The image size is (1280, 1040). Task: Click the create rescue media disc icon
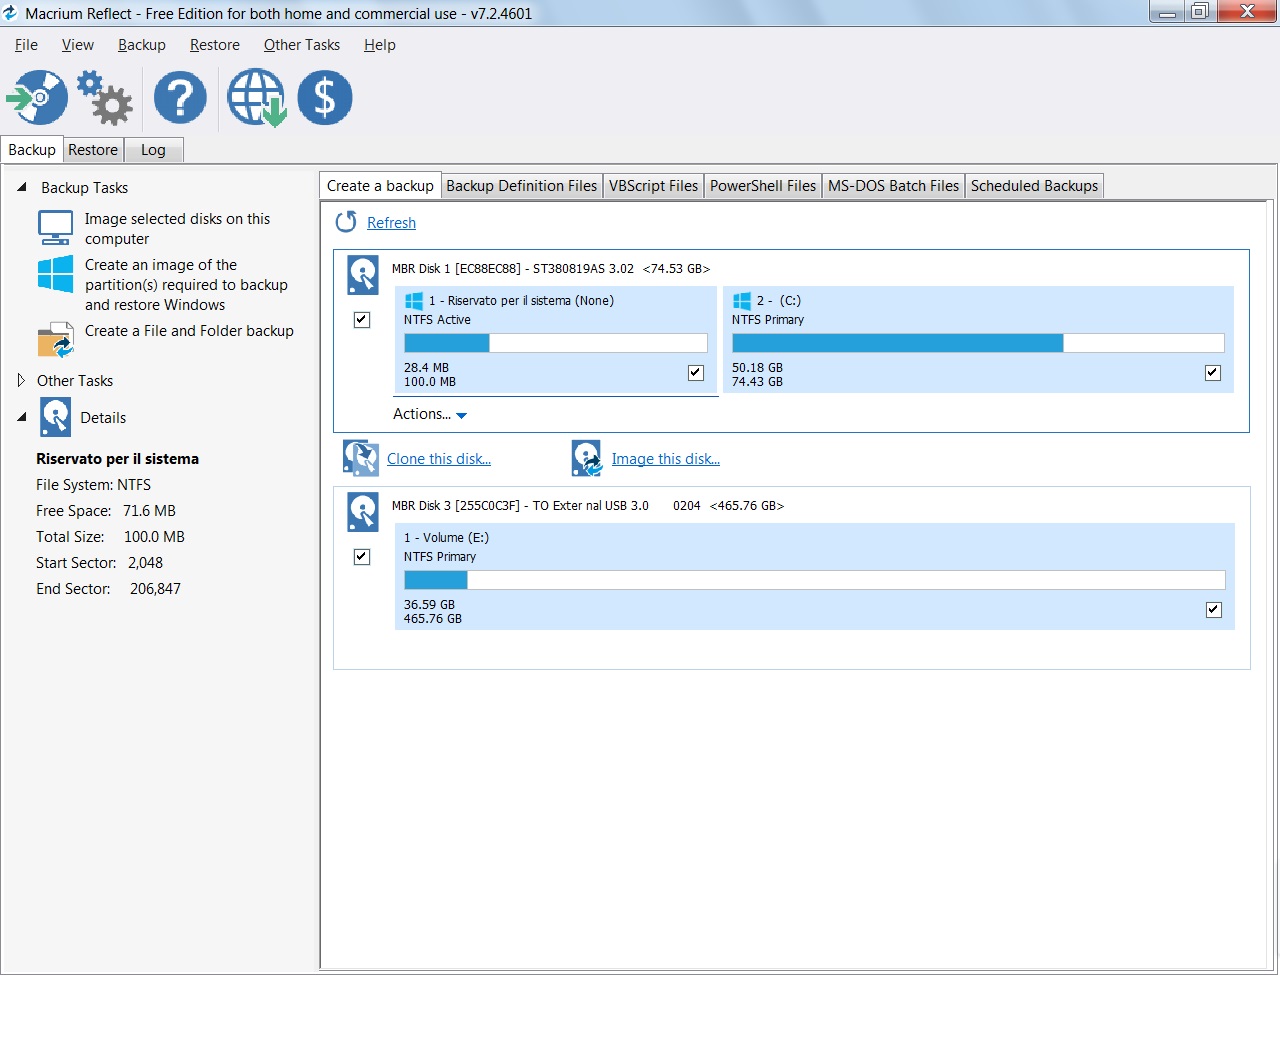37,98
